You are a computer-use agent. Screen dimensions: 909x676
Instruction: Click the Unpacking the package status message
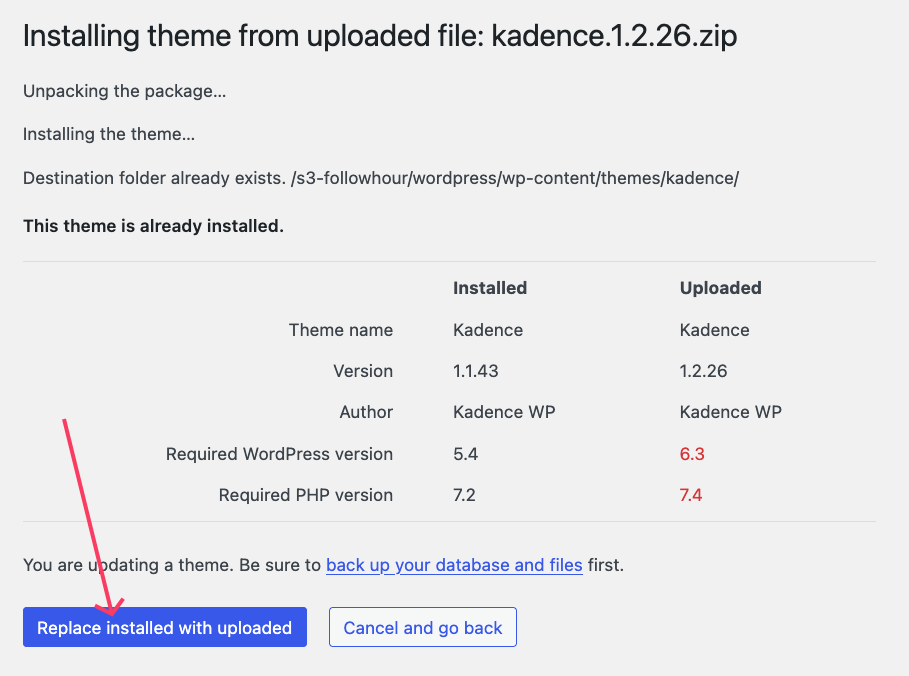124,91
